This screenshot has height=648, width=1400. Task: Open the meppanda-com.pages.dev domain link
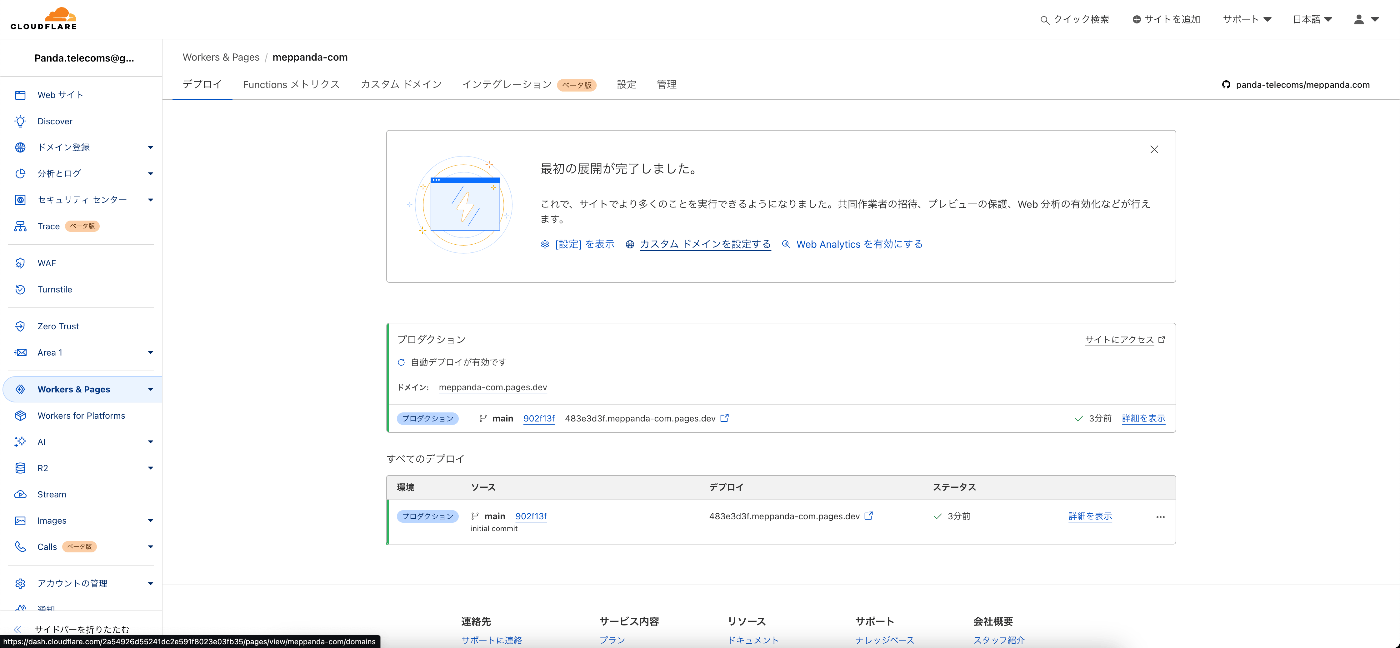coord(493,387)
